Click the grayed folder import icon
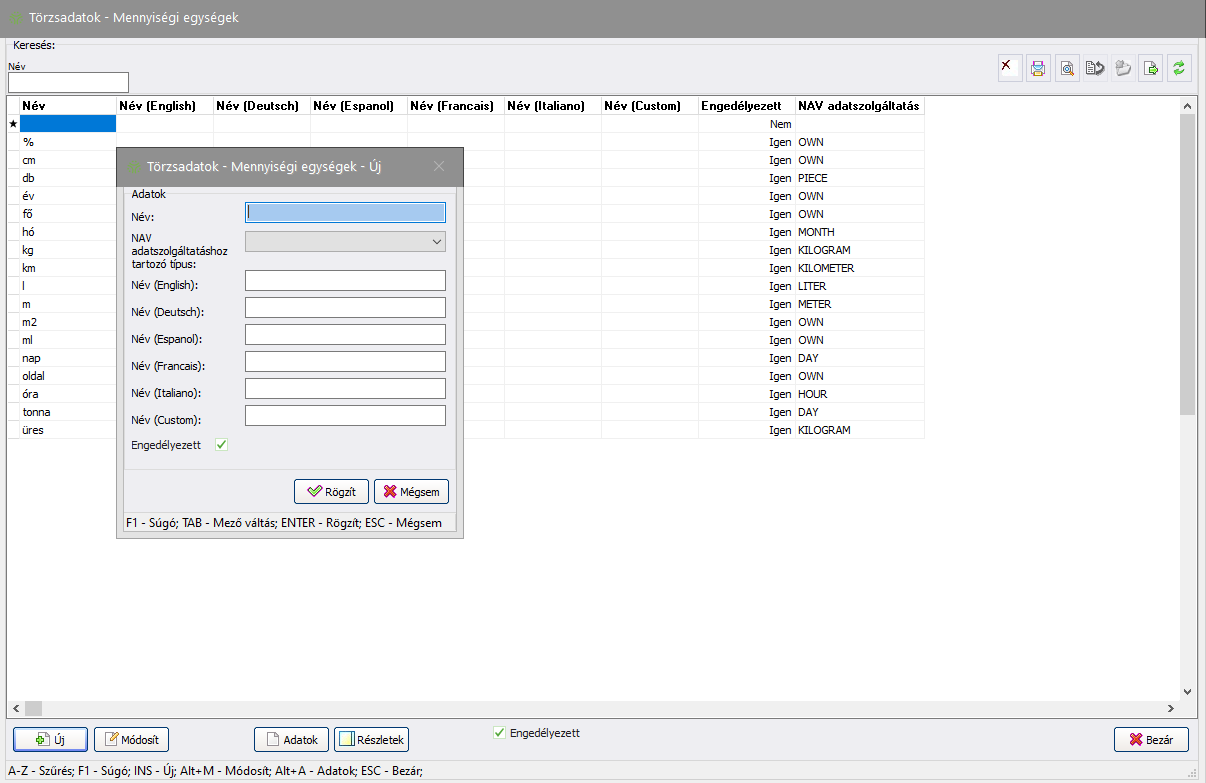 tap(1122, 68)
